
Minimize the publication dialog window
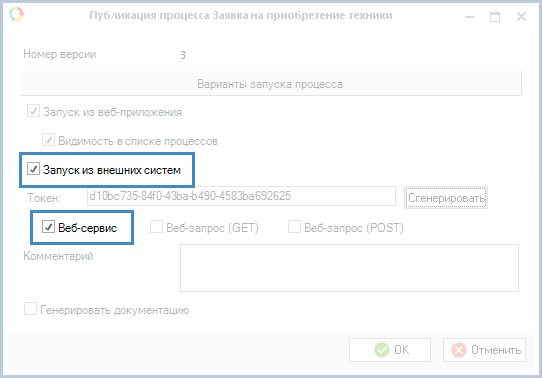(469, 17)
